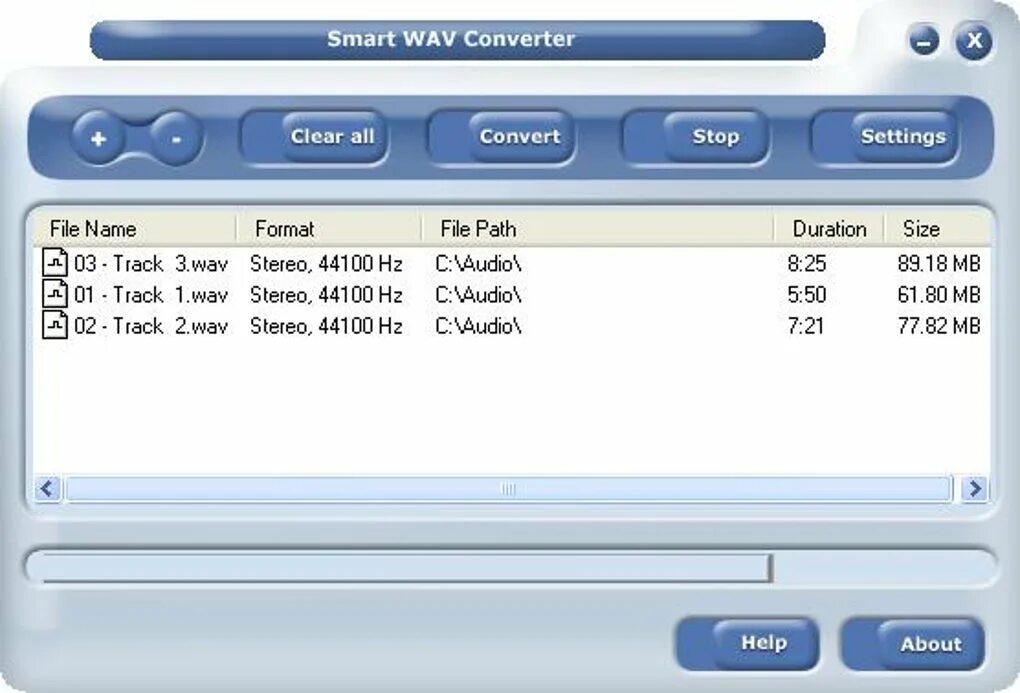Click the 77.82 MB size value
The width and height of the screenshot is (1020, 693).
point(939,326)
